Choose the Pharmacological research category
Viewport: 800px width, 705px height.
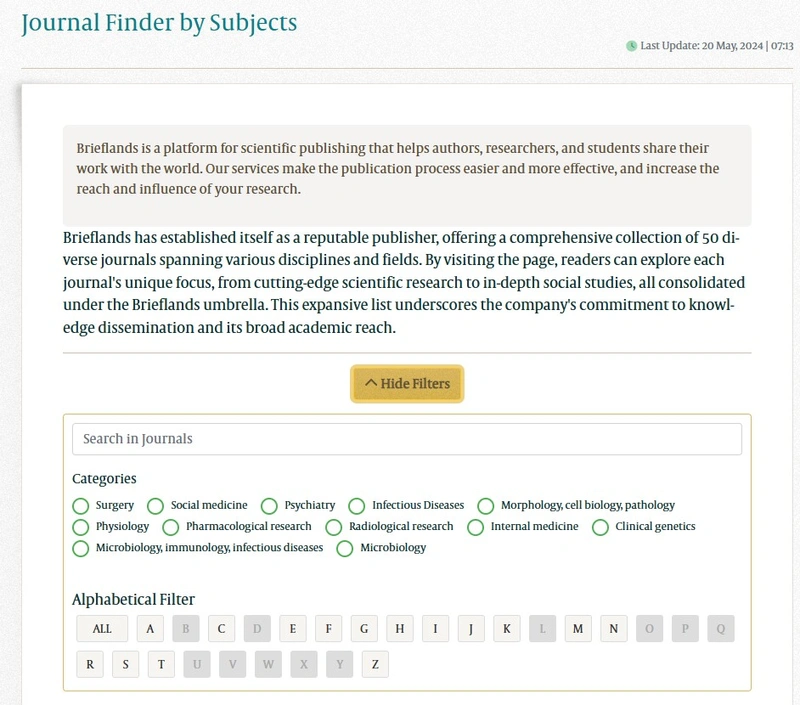(170, 527)
